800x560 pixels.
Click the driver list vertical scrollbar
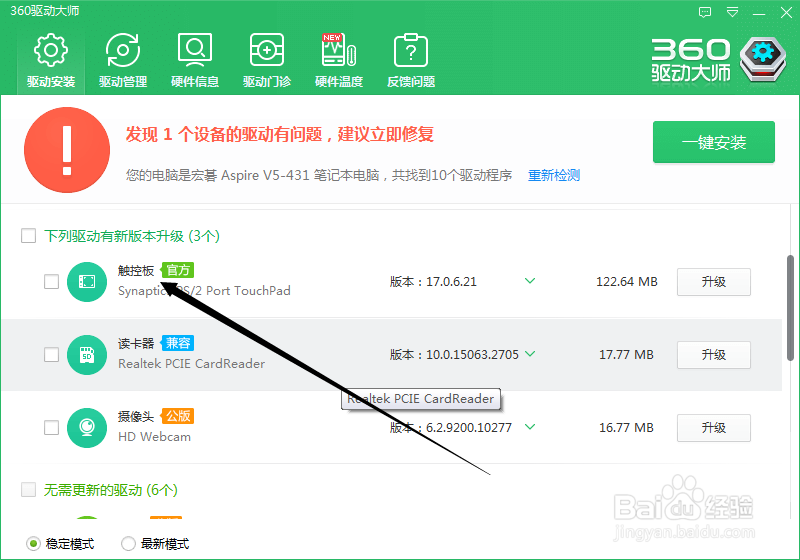790,308
